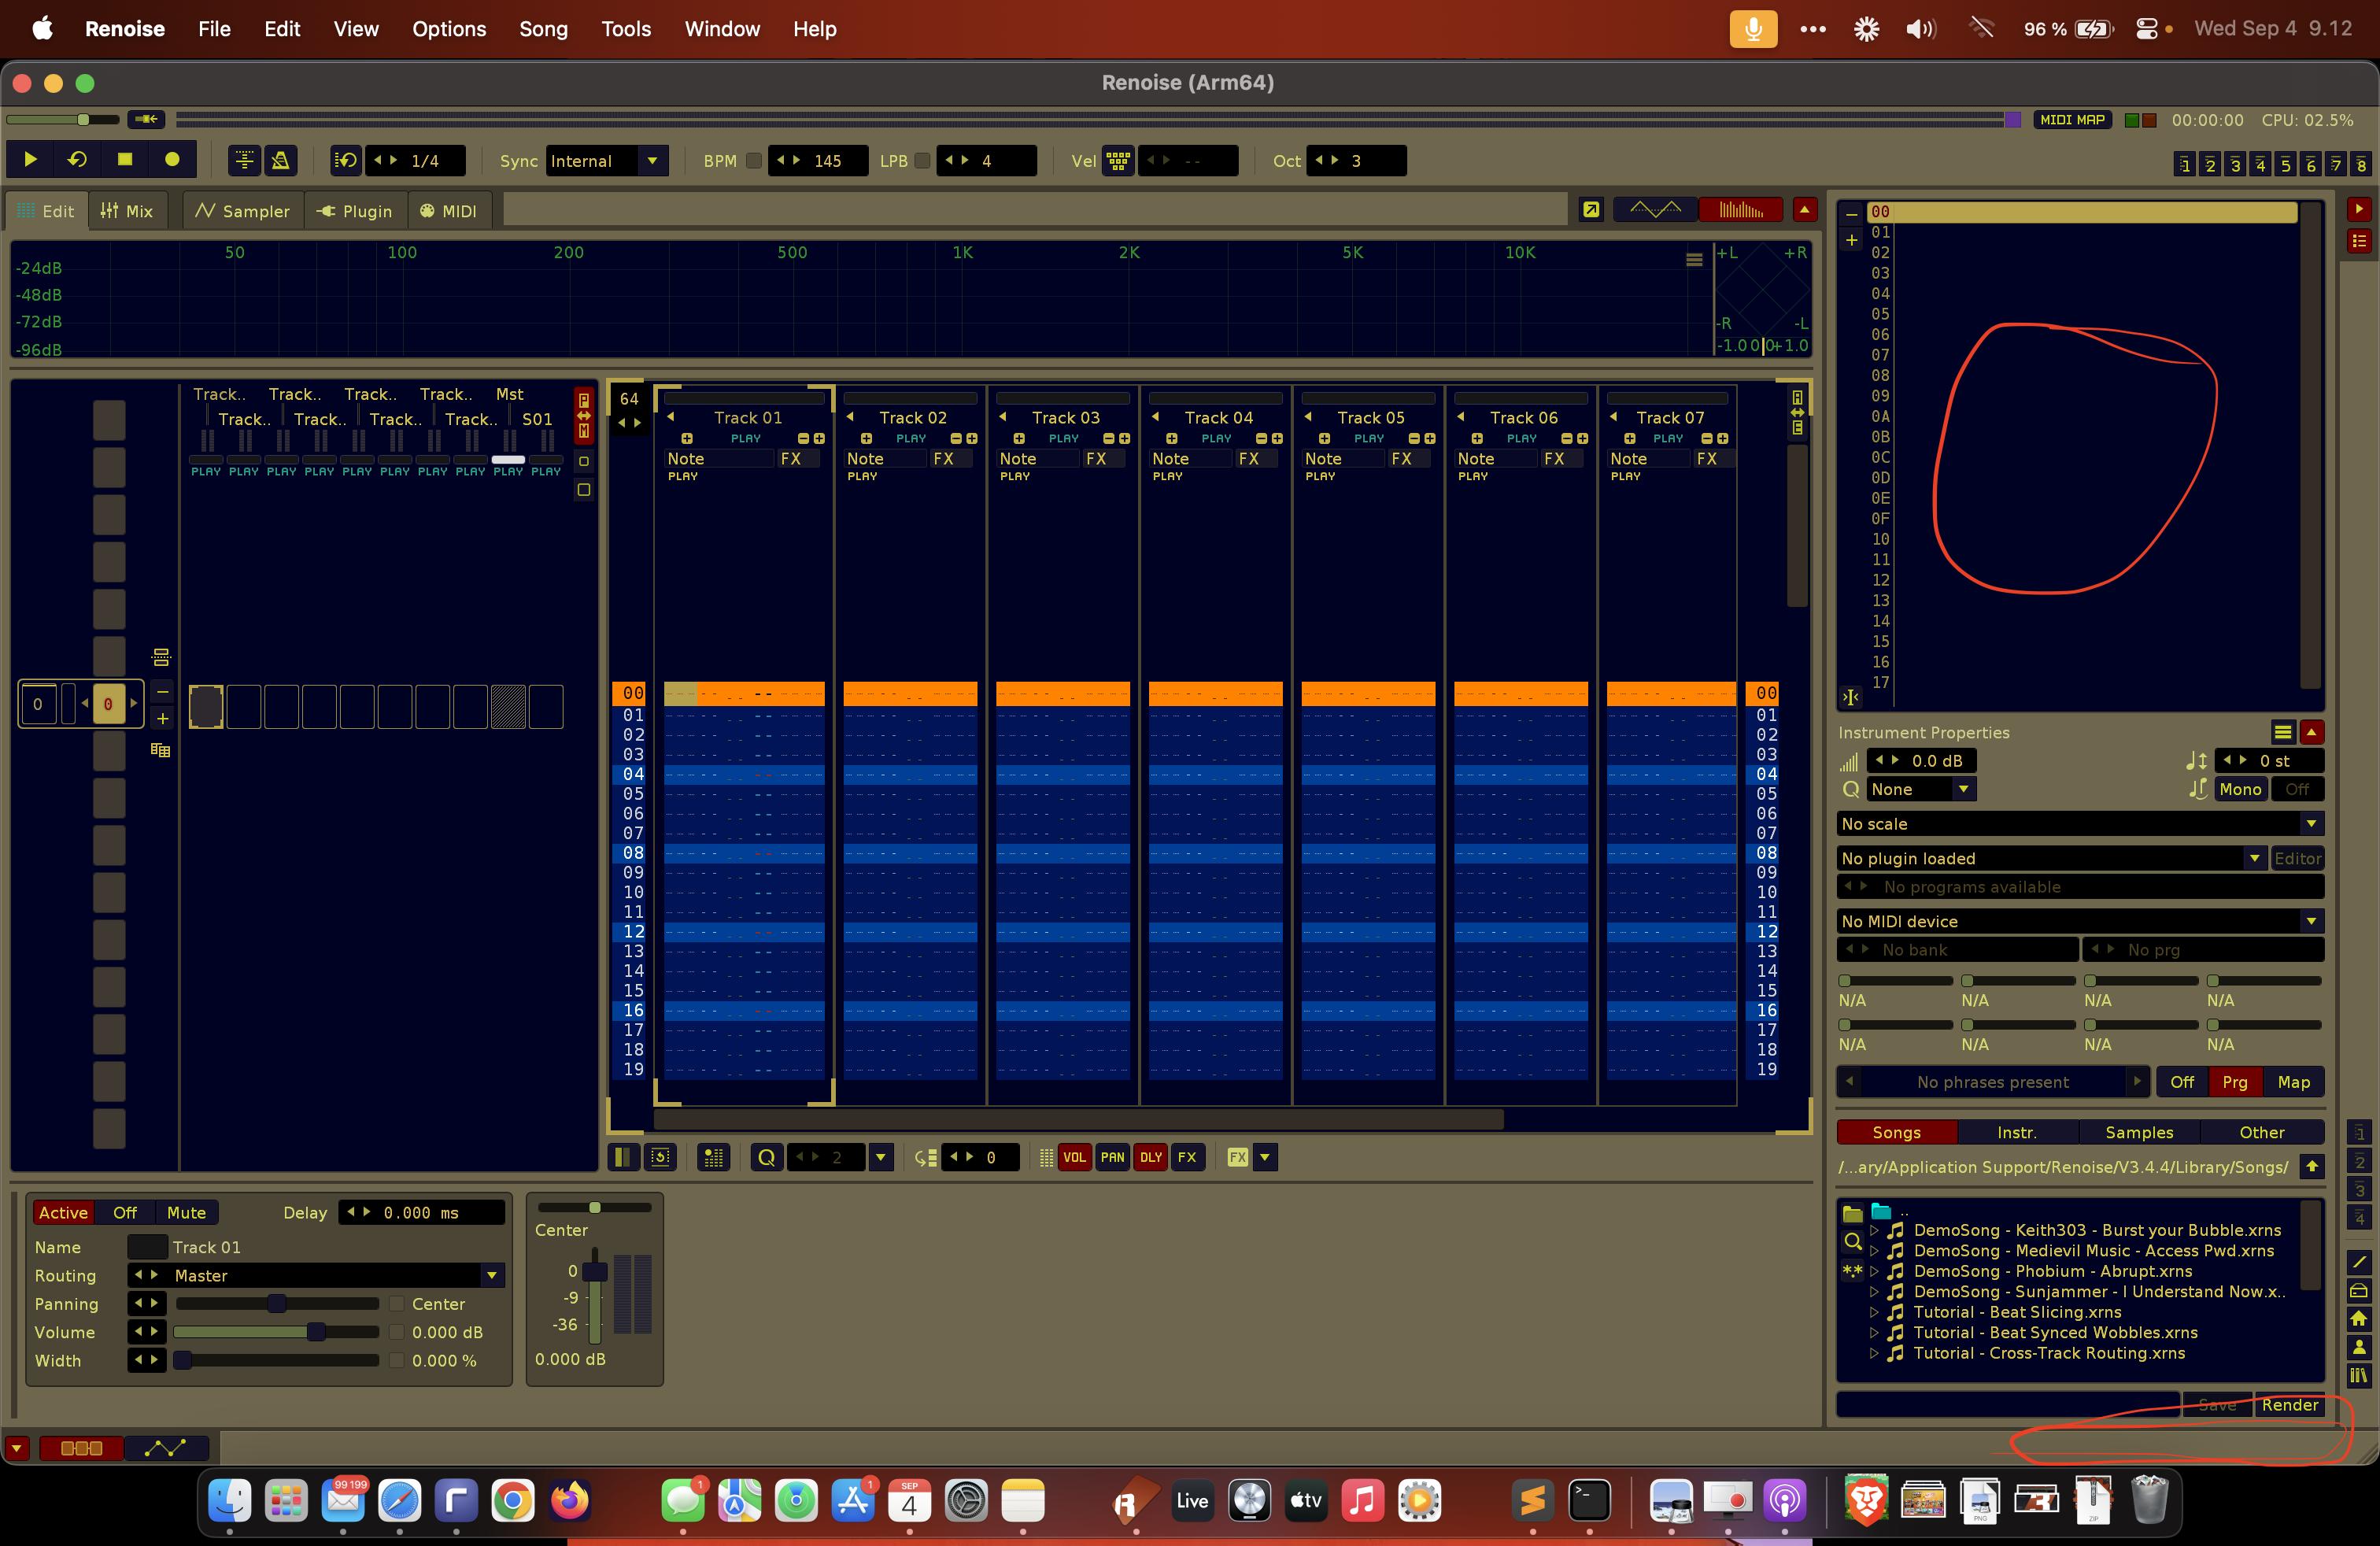Set track state to Mute
The image size is (2380, 1546).
coord(186,1213)
